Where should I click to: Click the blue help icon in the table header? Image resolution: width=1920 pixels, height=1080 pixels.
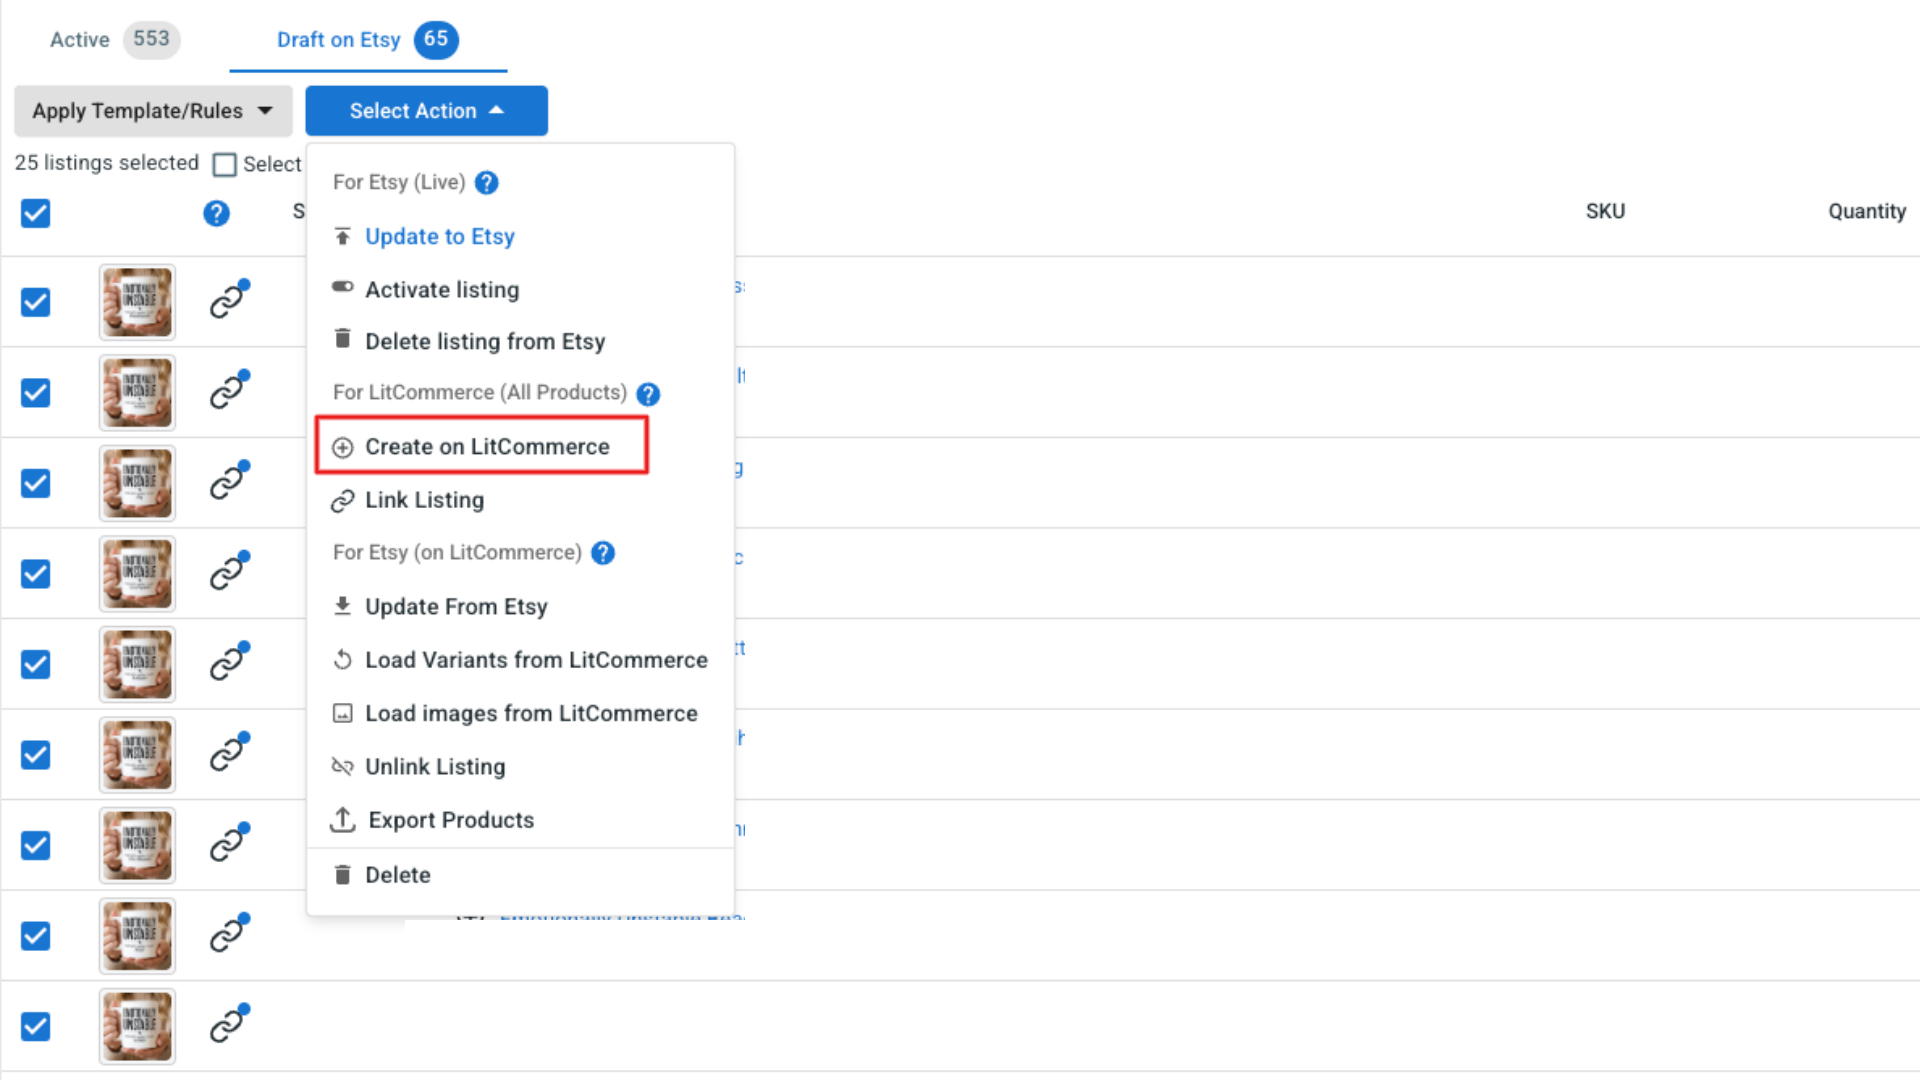(x=216, y=213)
